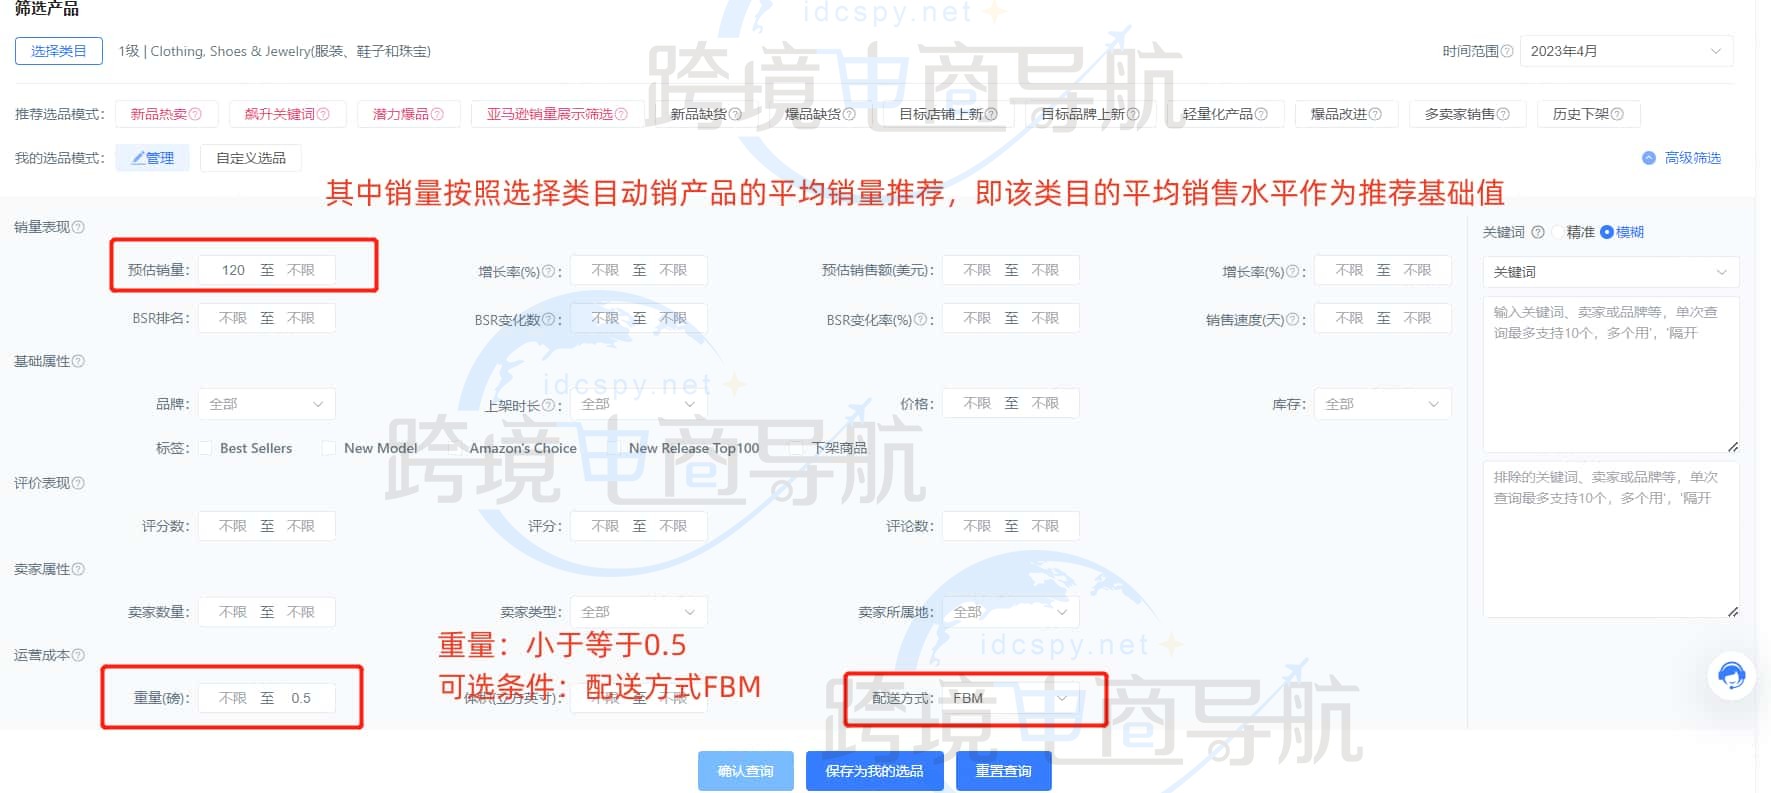Check the New Release Top100 checkbox
The height and width of the screenshot is (793, 1771).
click(614, 448)
